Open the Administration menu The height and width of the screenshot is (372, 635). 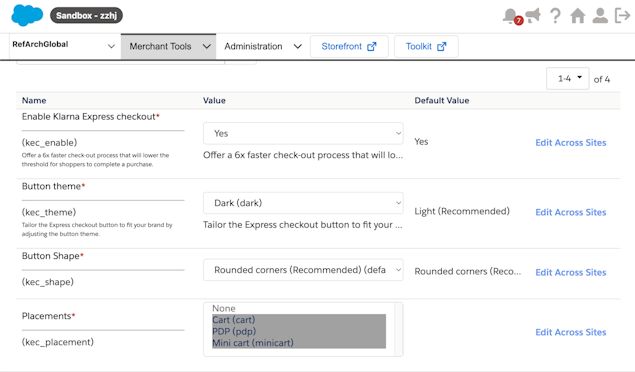(263, 46)
